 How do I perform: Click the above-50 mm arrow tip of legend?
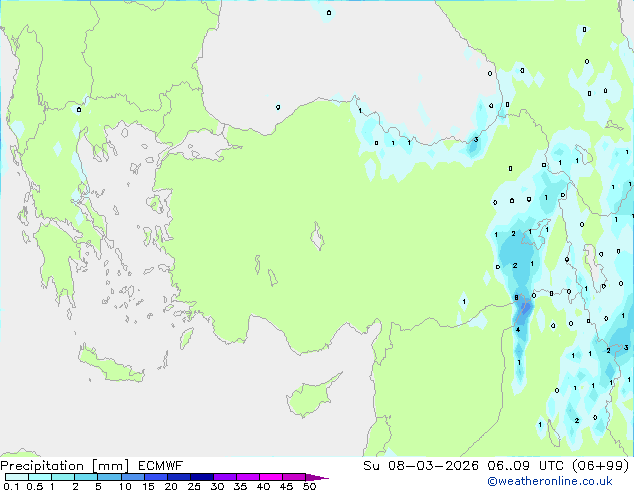point(317,477)
